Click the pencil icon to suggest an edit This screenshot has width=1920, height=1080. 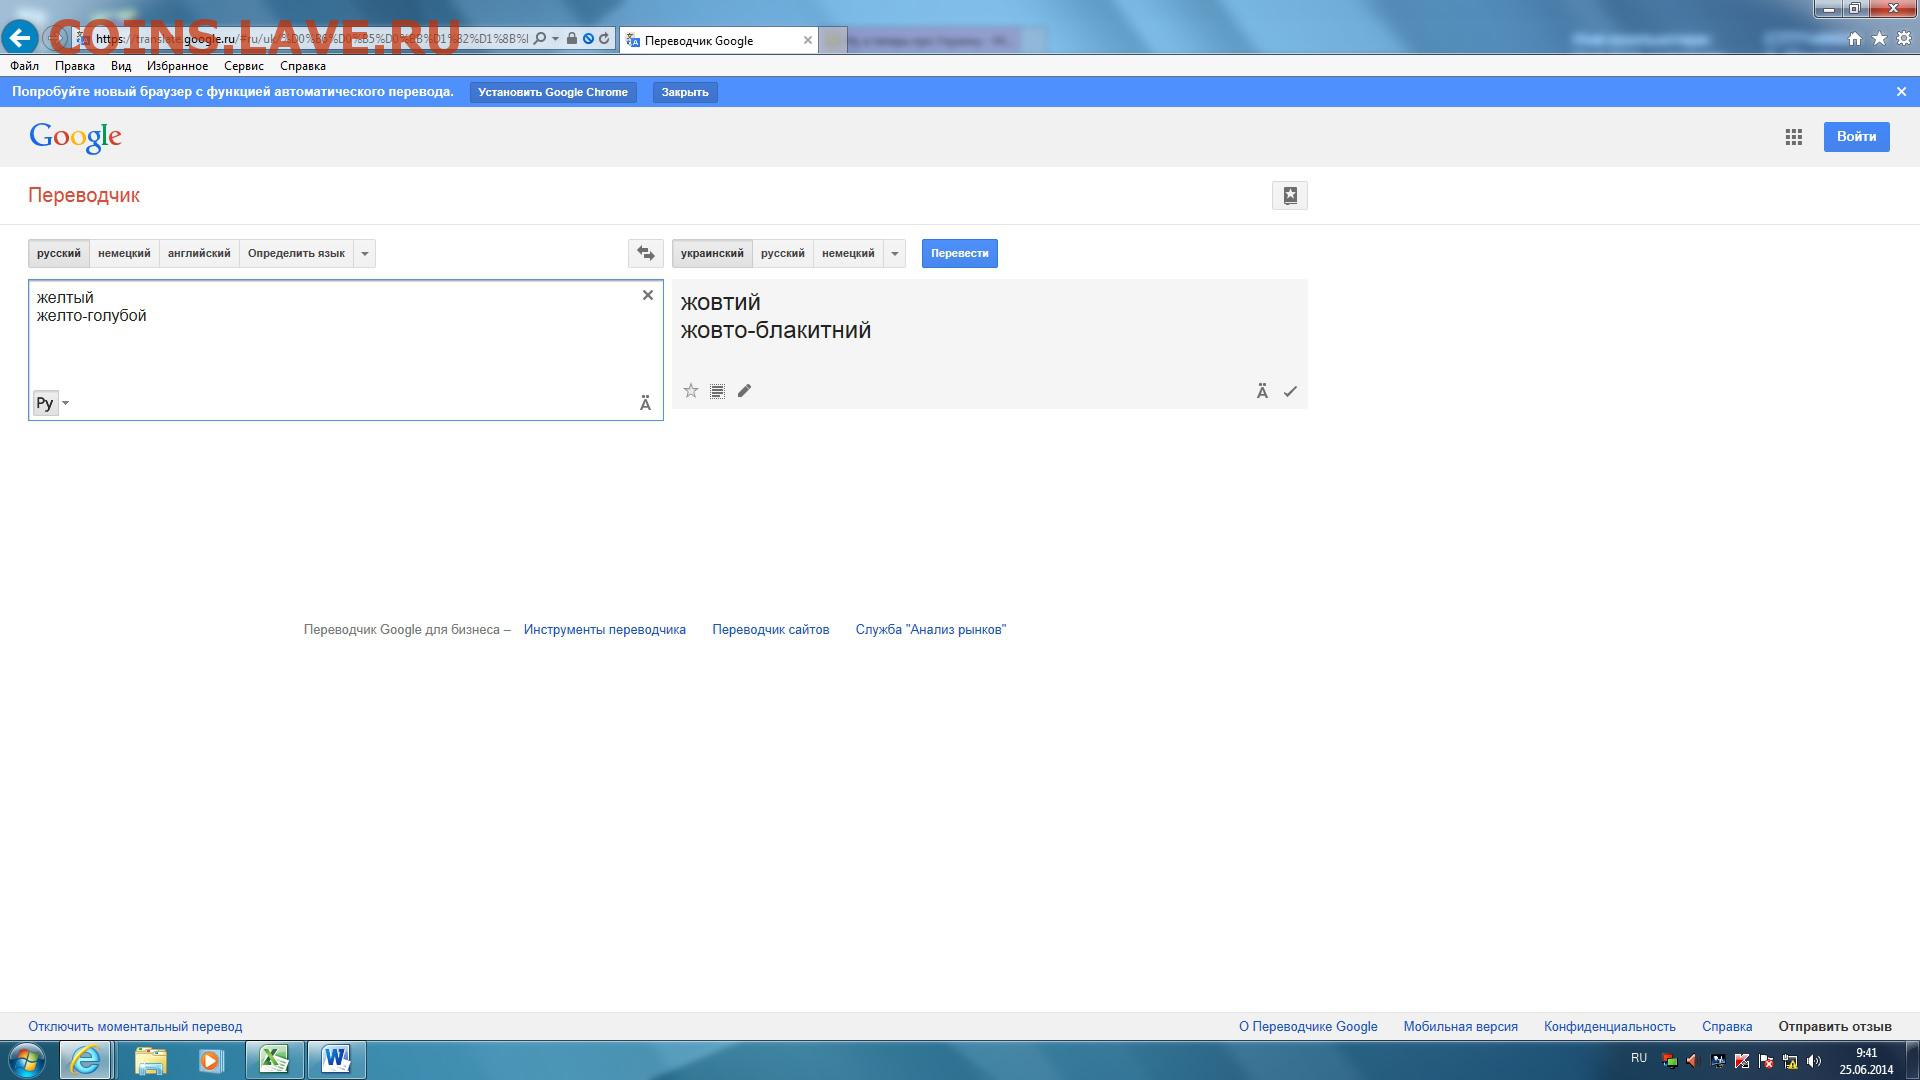pos(744,391)
